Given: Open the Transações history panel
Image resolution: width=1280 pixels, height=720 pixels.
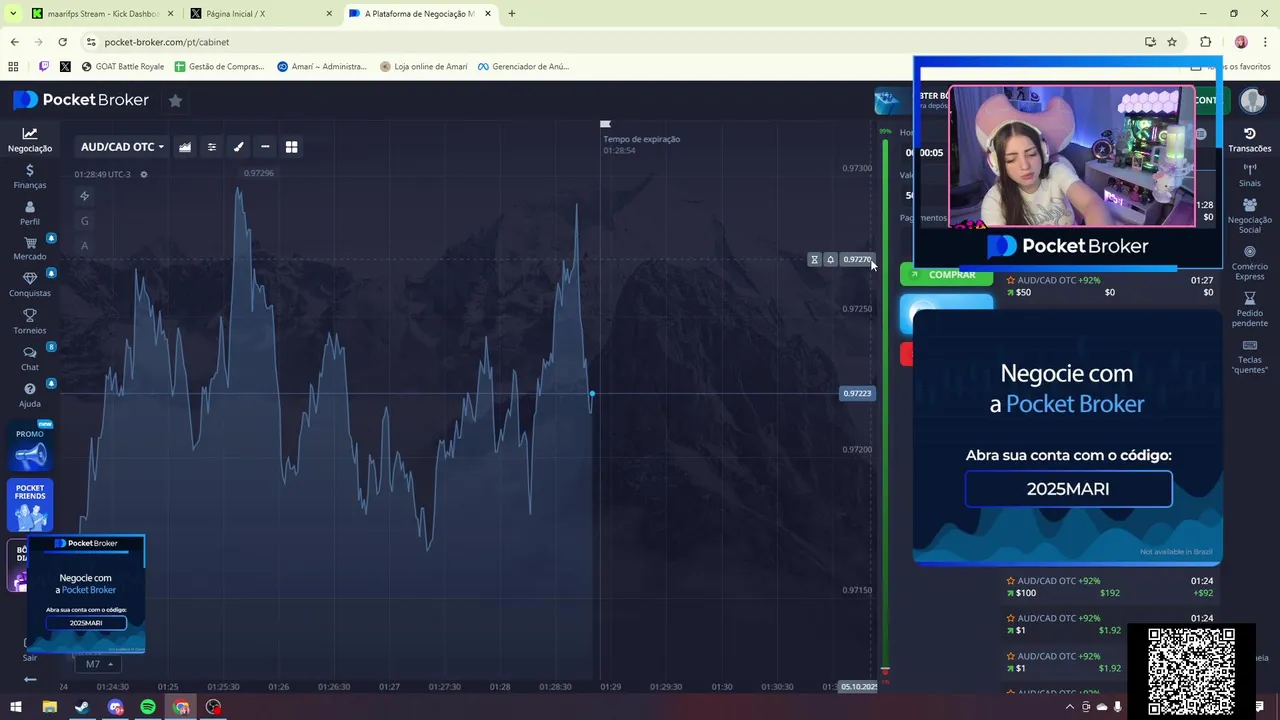Looking at the screenshot, I should point(1250,140).
